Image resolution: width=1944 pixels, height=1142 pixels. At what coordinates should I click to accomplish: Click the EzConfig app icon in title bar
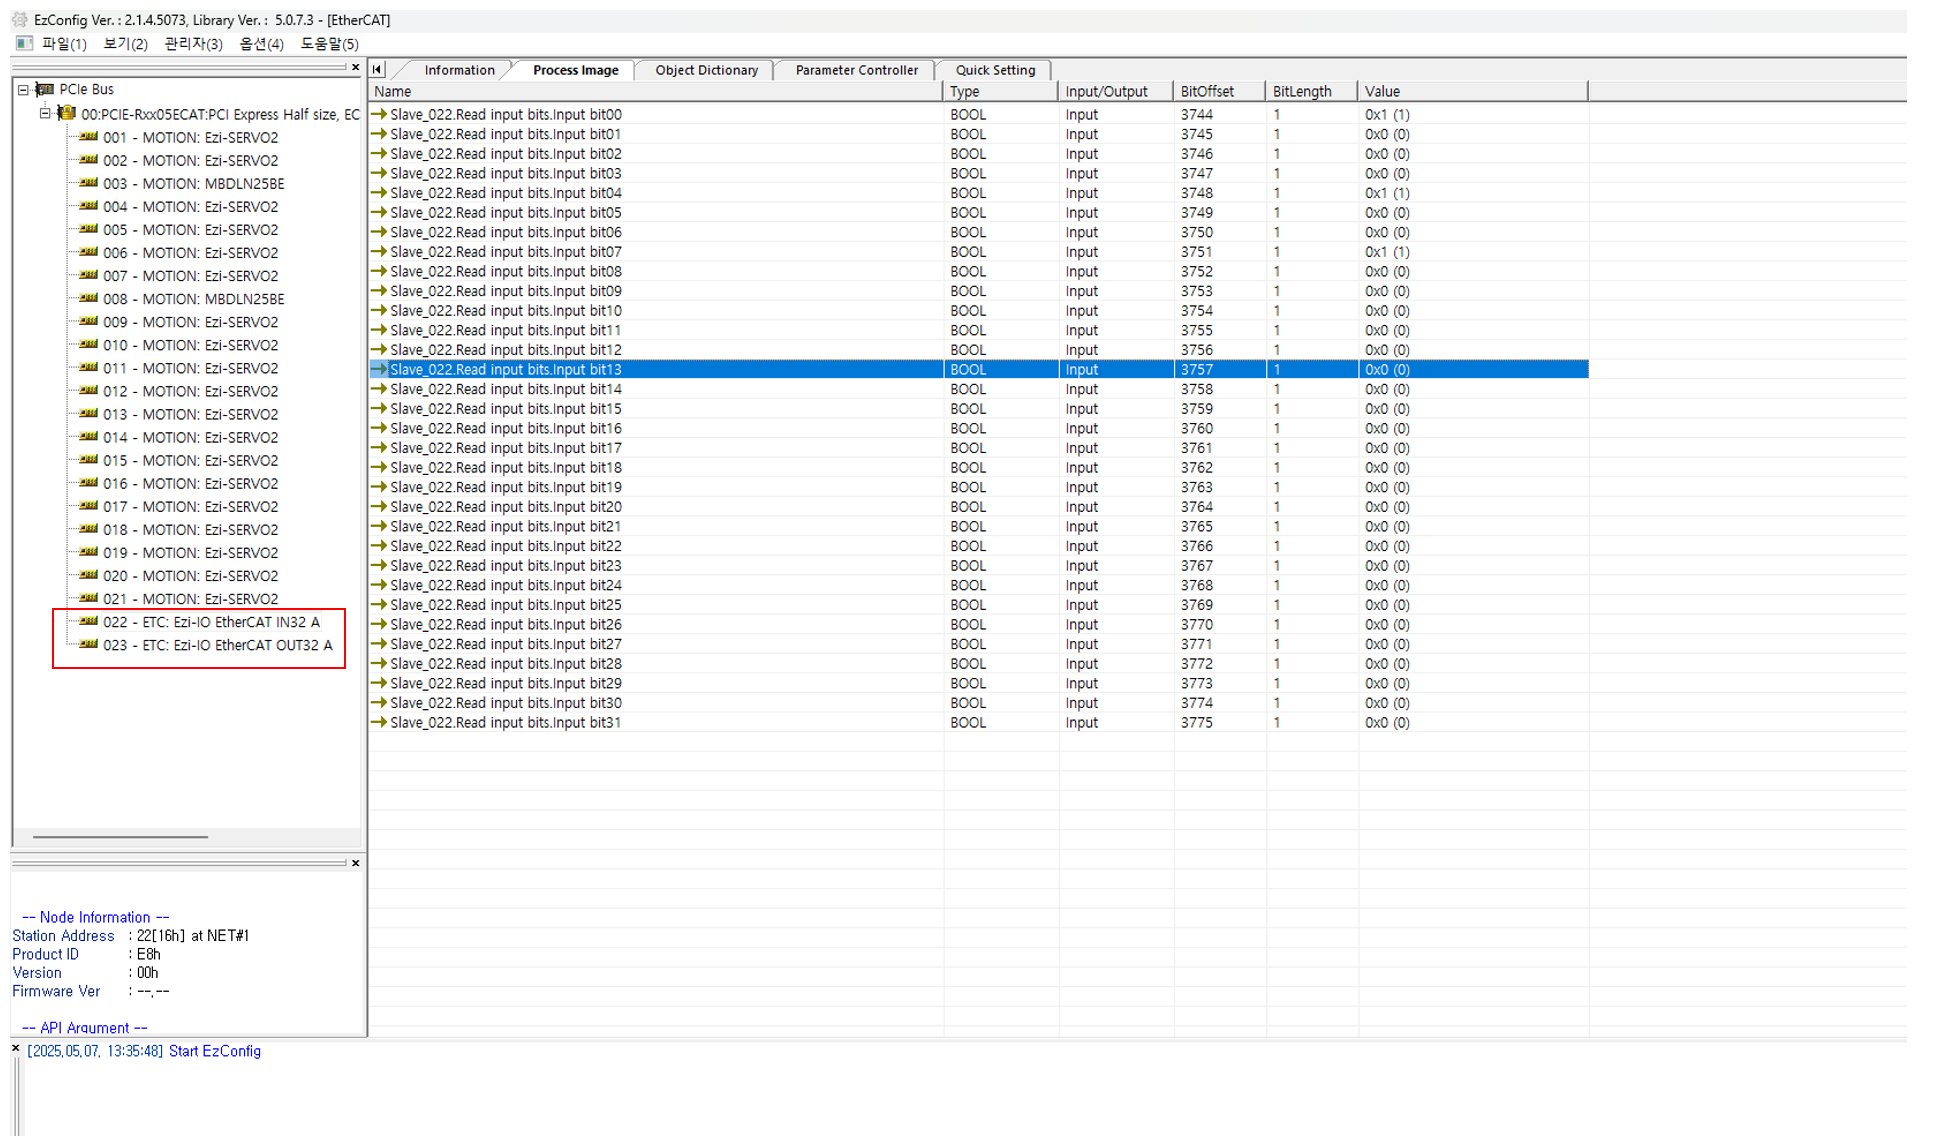(x=19, y=20)
